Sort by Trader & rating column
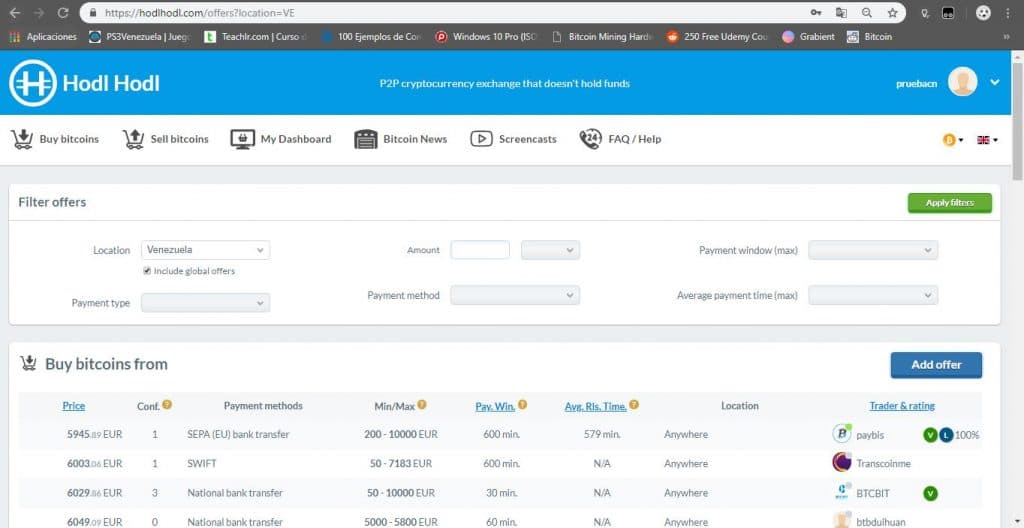 pos(902,406)
